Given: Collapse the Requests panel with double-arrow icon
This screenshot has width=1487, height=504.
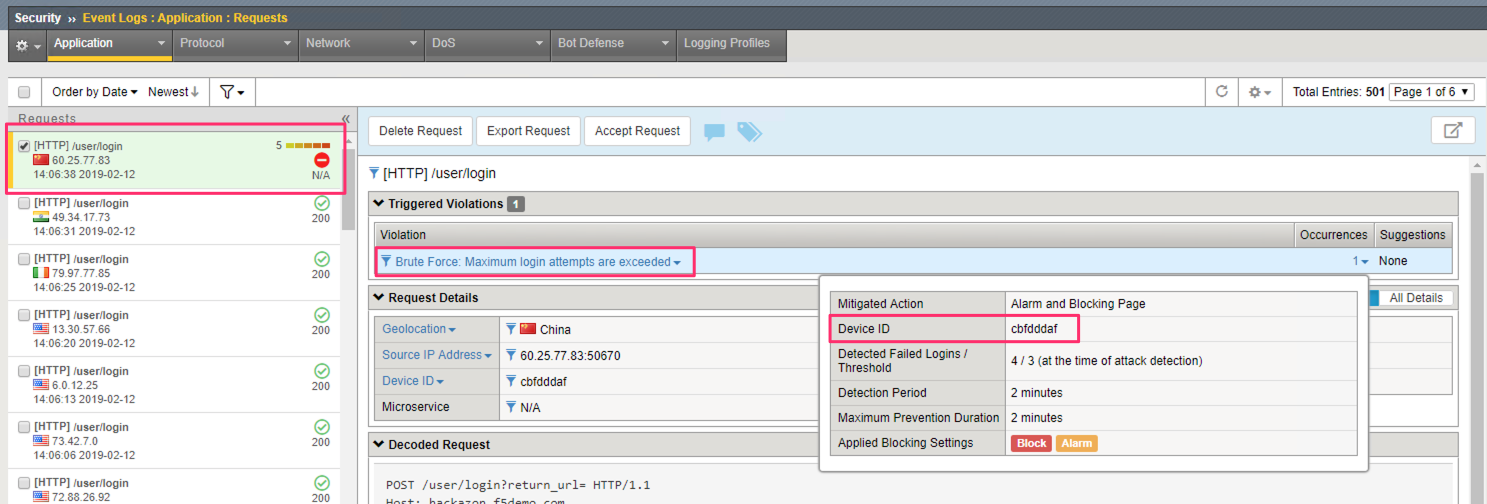Looking at the screenshot, I should pos(345,118).
